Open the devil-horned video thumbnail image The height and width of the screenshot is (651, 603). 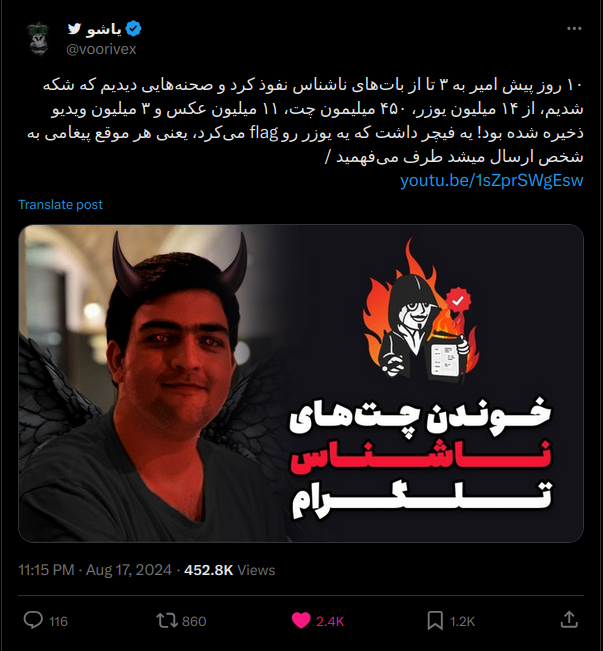(301, 383)
